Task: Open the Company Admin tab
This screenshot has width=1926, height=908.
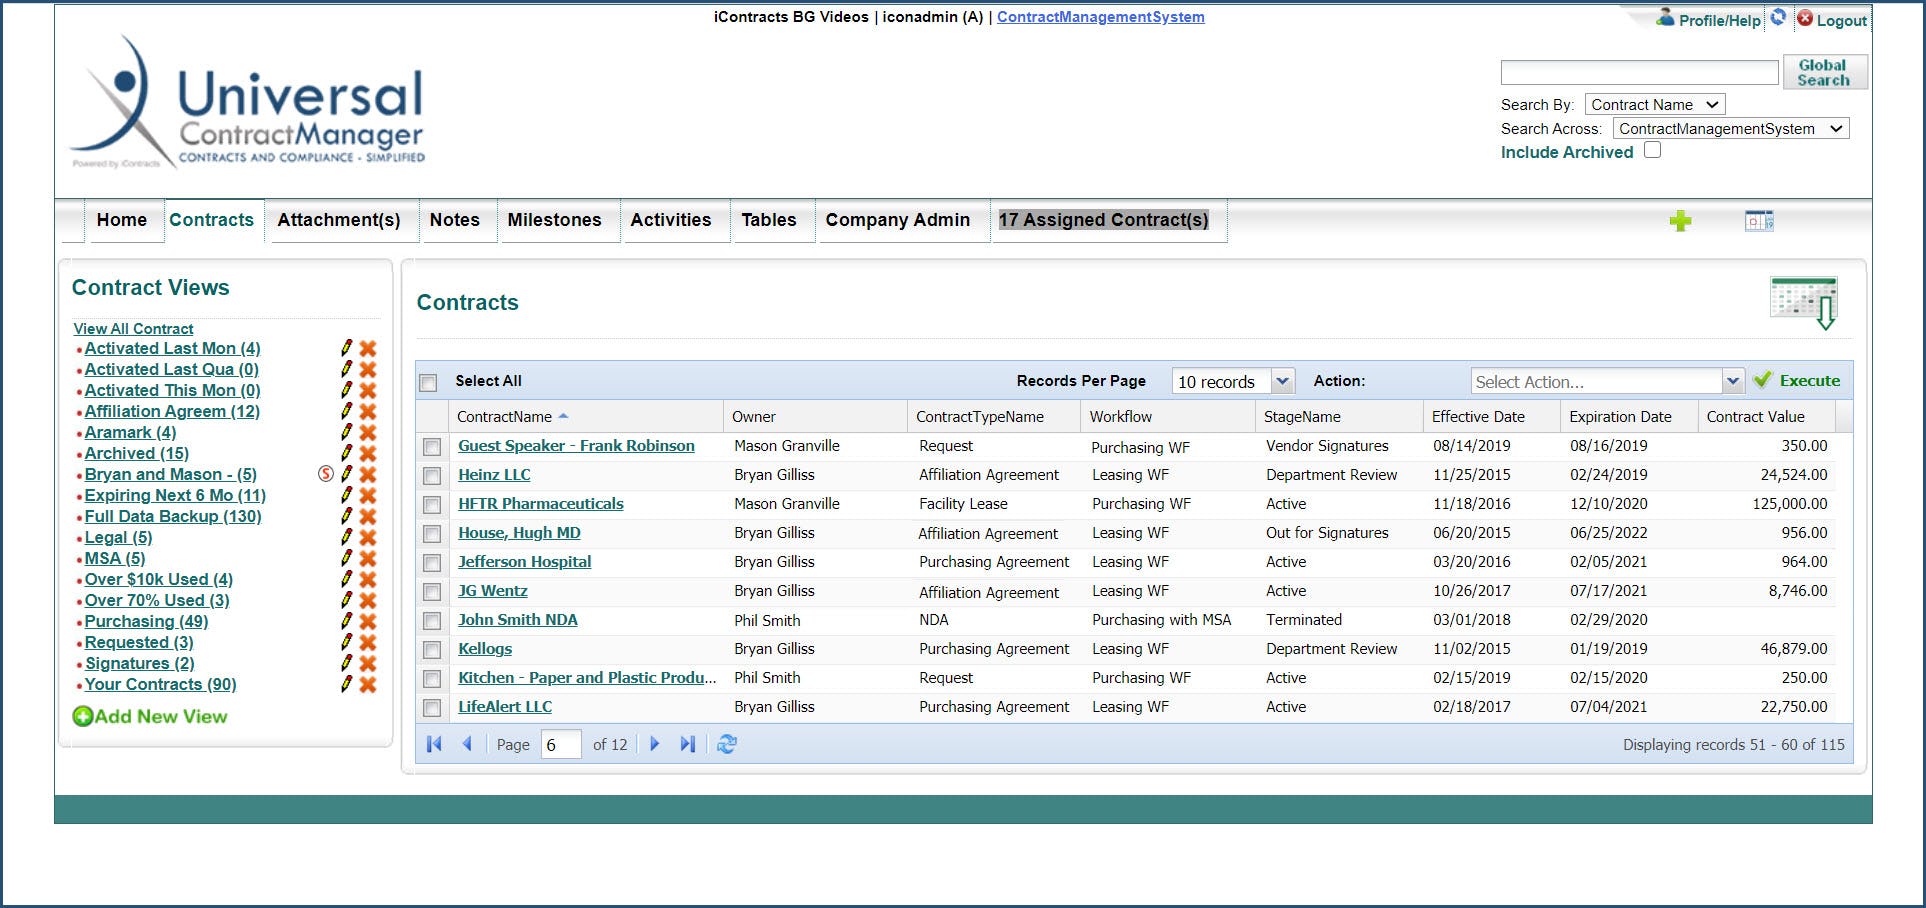Action: coord(897,220)
